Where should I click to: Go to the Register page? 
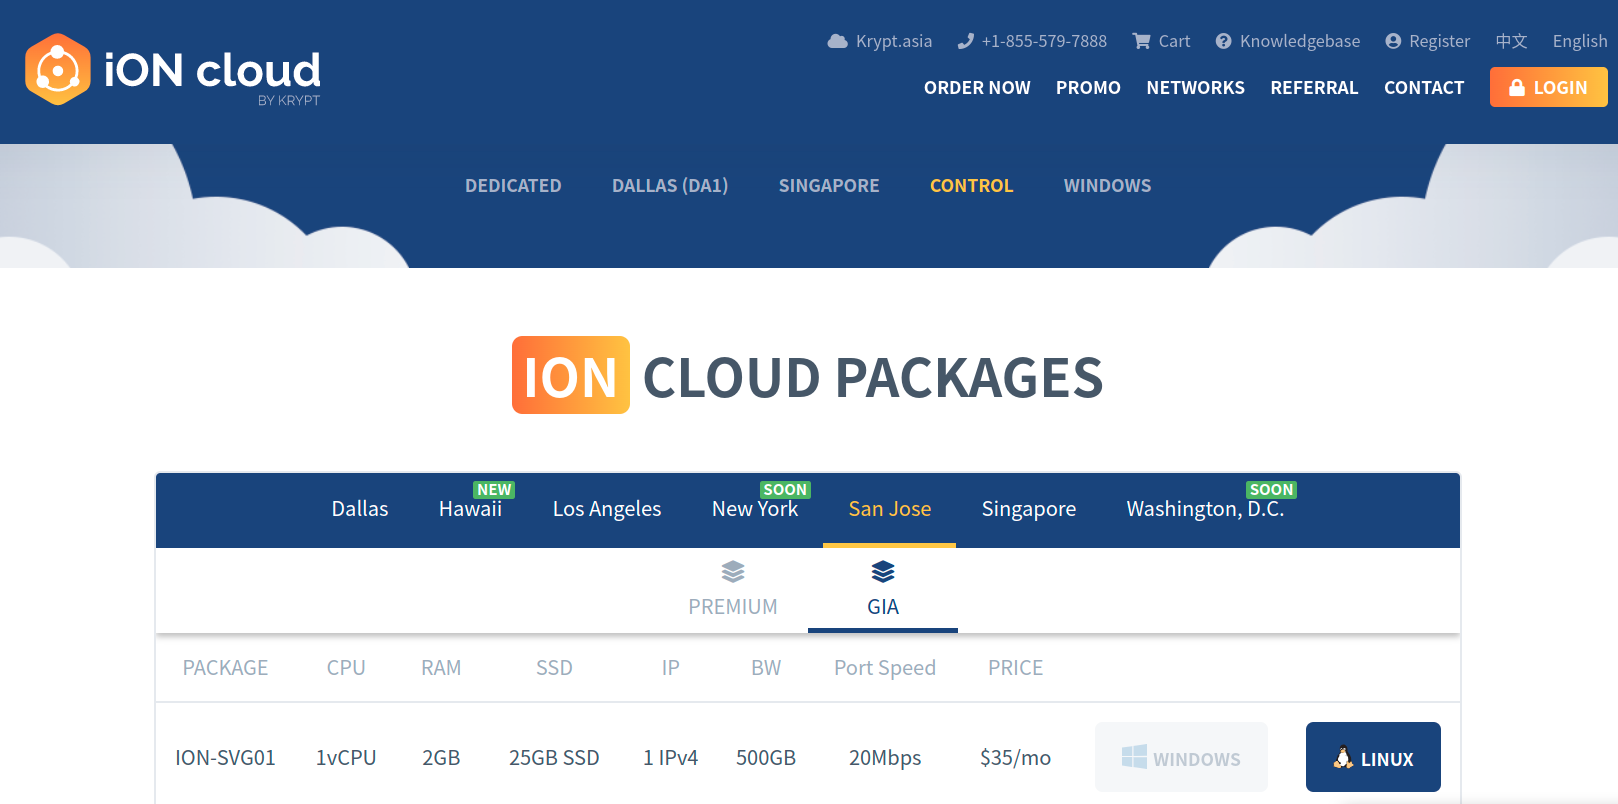pos(1428,41)
